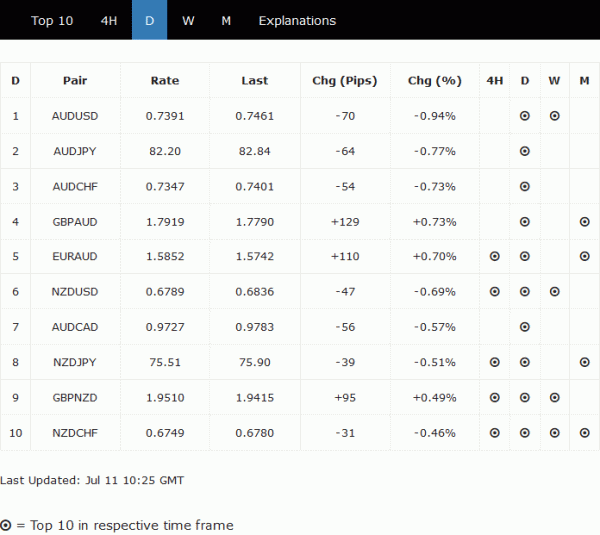Click the -0.51% change value
This screenshot has height=535, width=600.
pyautogui.click(x=435, y=362)
